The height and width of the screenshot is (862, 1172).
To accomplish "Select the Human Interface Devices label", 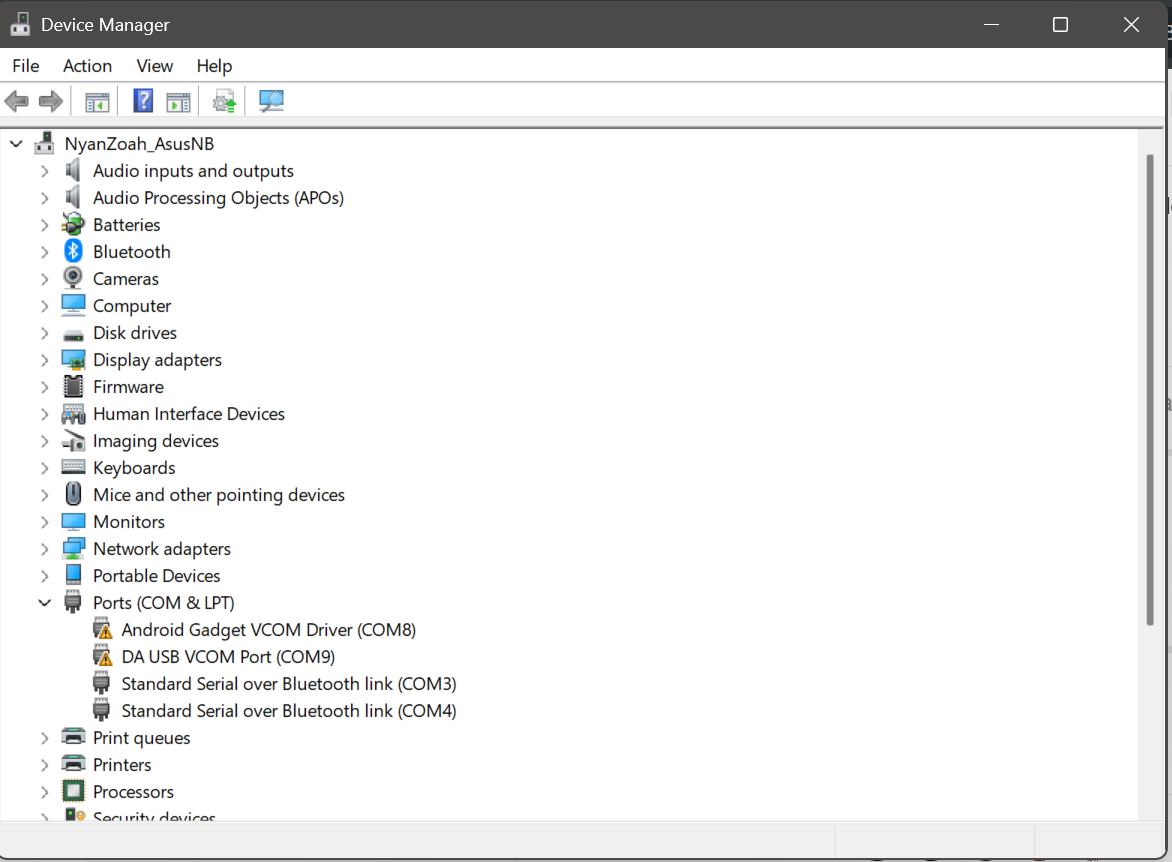I will pyautogui.click(x=189, y=414).
